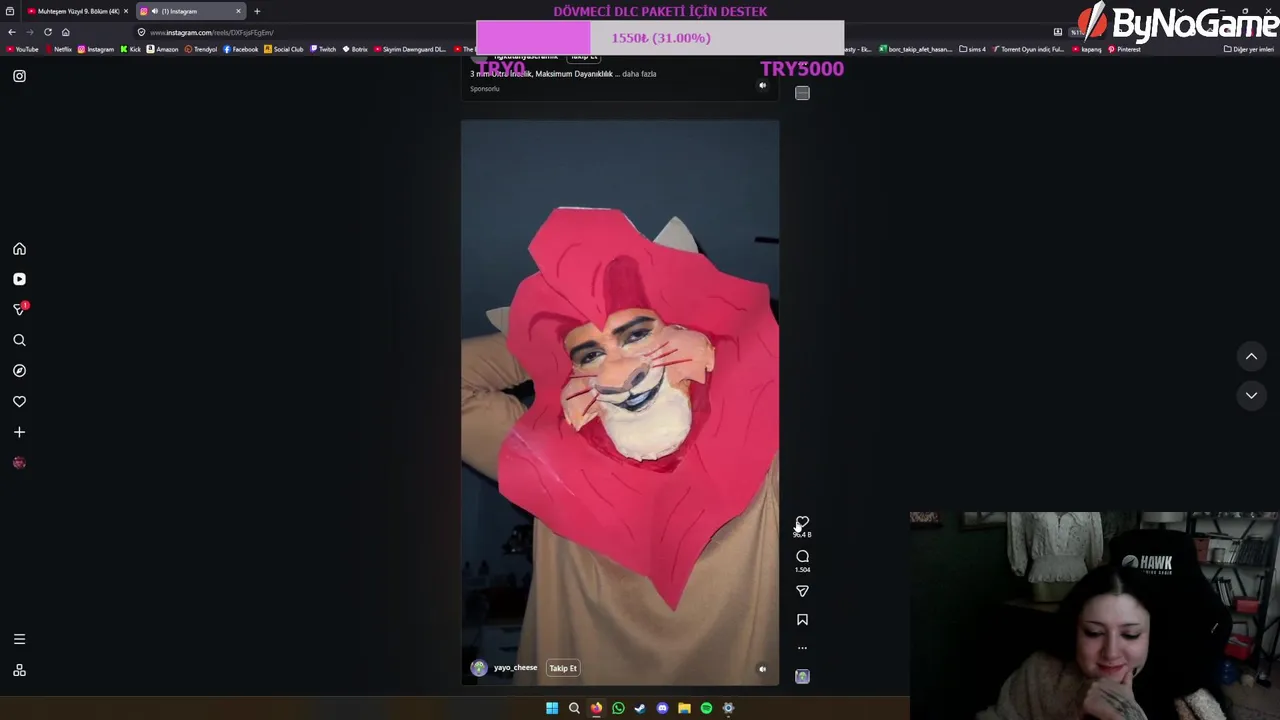Create new post plus icon
The height and width of the screenshot is (720, 1280).
(x=19, y=432)
